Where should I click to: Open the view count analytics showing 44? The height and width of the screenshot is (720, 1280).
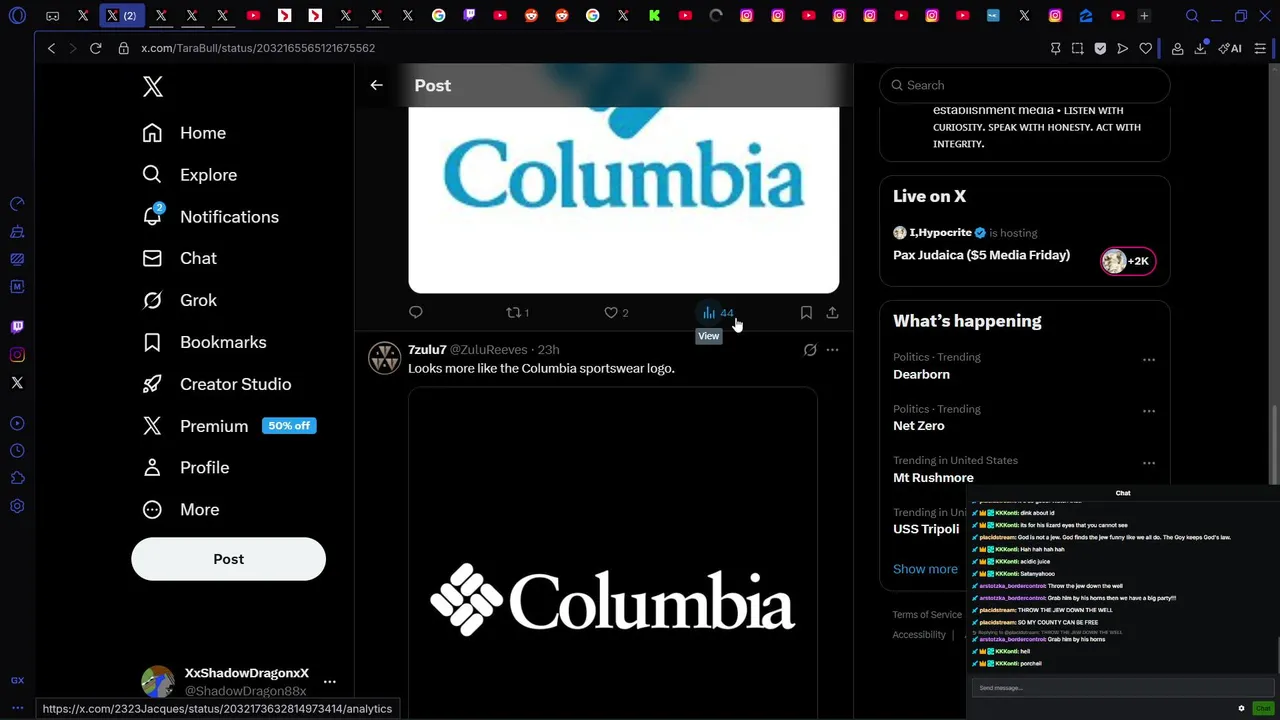tap(718, 313)
